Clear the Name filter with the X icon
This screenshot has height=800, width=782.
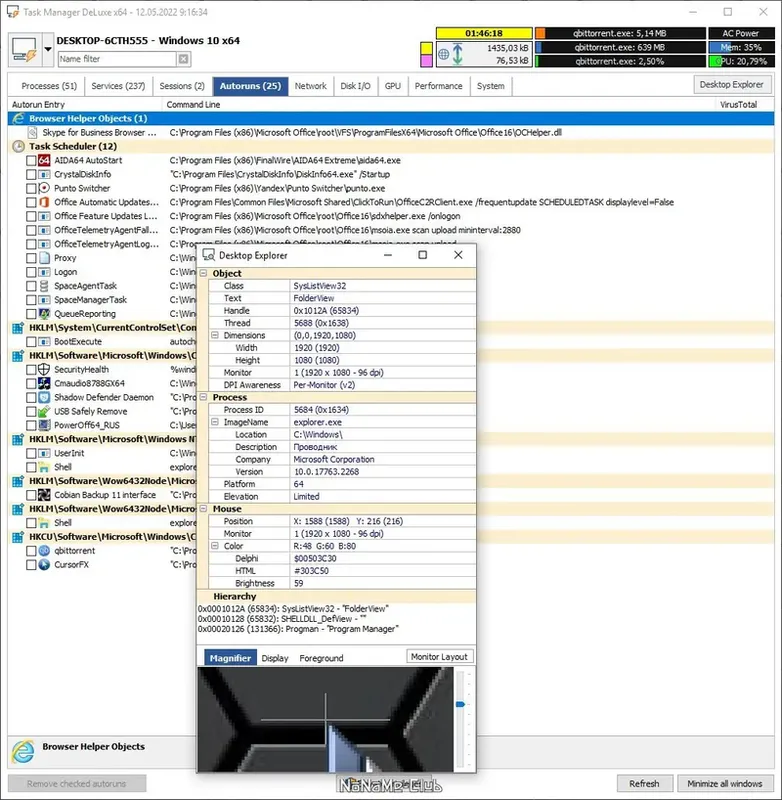click(x=183, y=59)
